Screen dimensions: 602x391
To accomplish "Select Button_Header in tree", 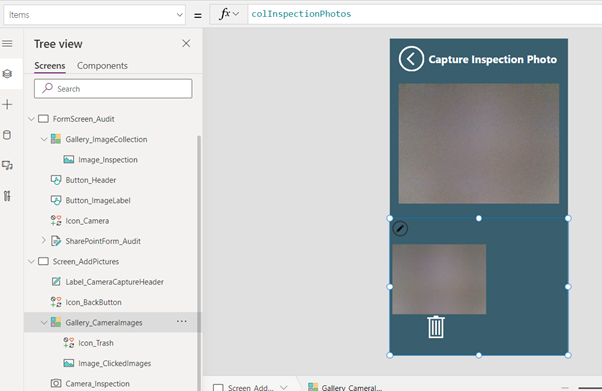I will pos(91,180).
